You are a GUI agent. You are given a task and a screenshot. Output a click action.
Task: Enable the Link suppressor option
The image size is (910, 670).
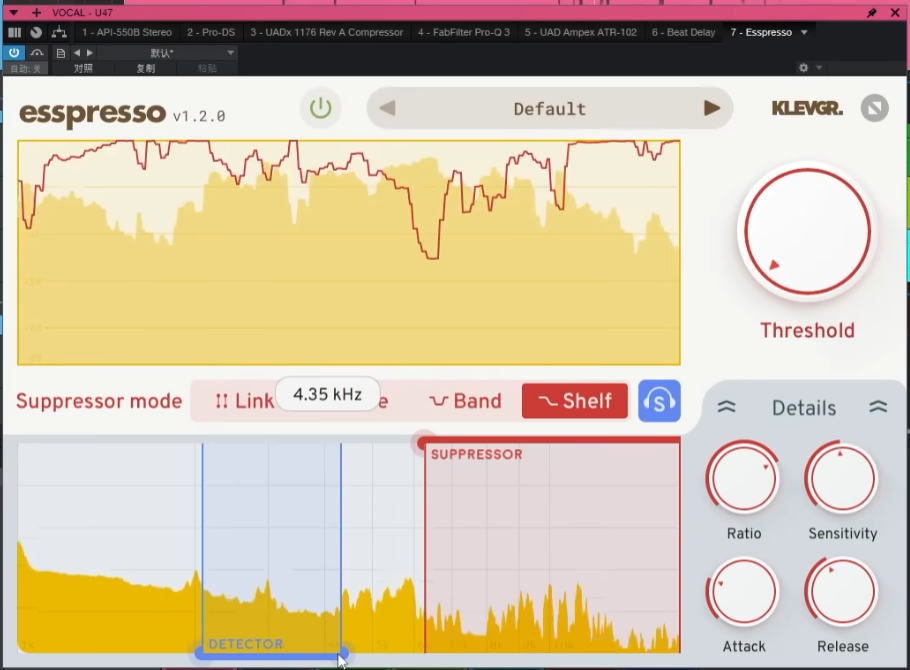(243, 401)
